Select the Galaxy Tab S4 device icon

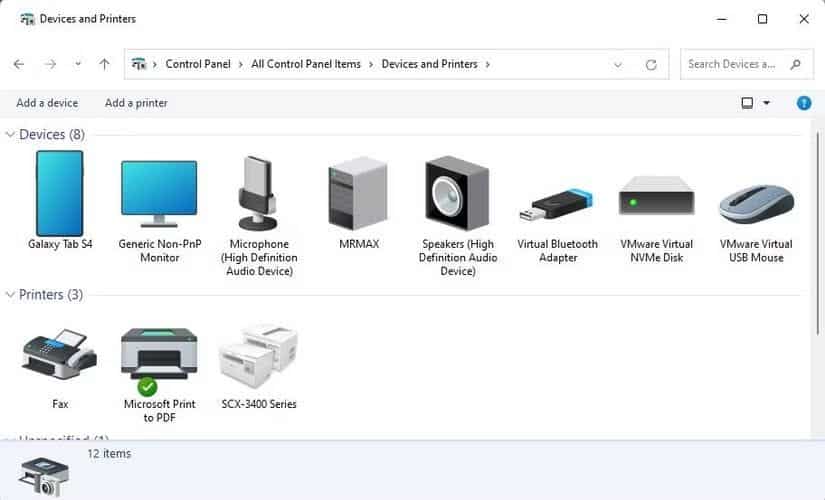pyautogui.click(x=59, y=193)
